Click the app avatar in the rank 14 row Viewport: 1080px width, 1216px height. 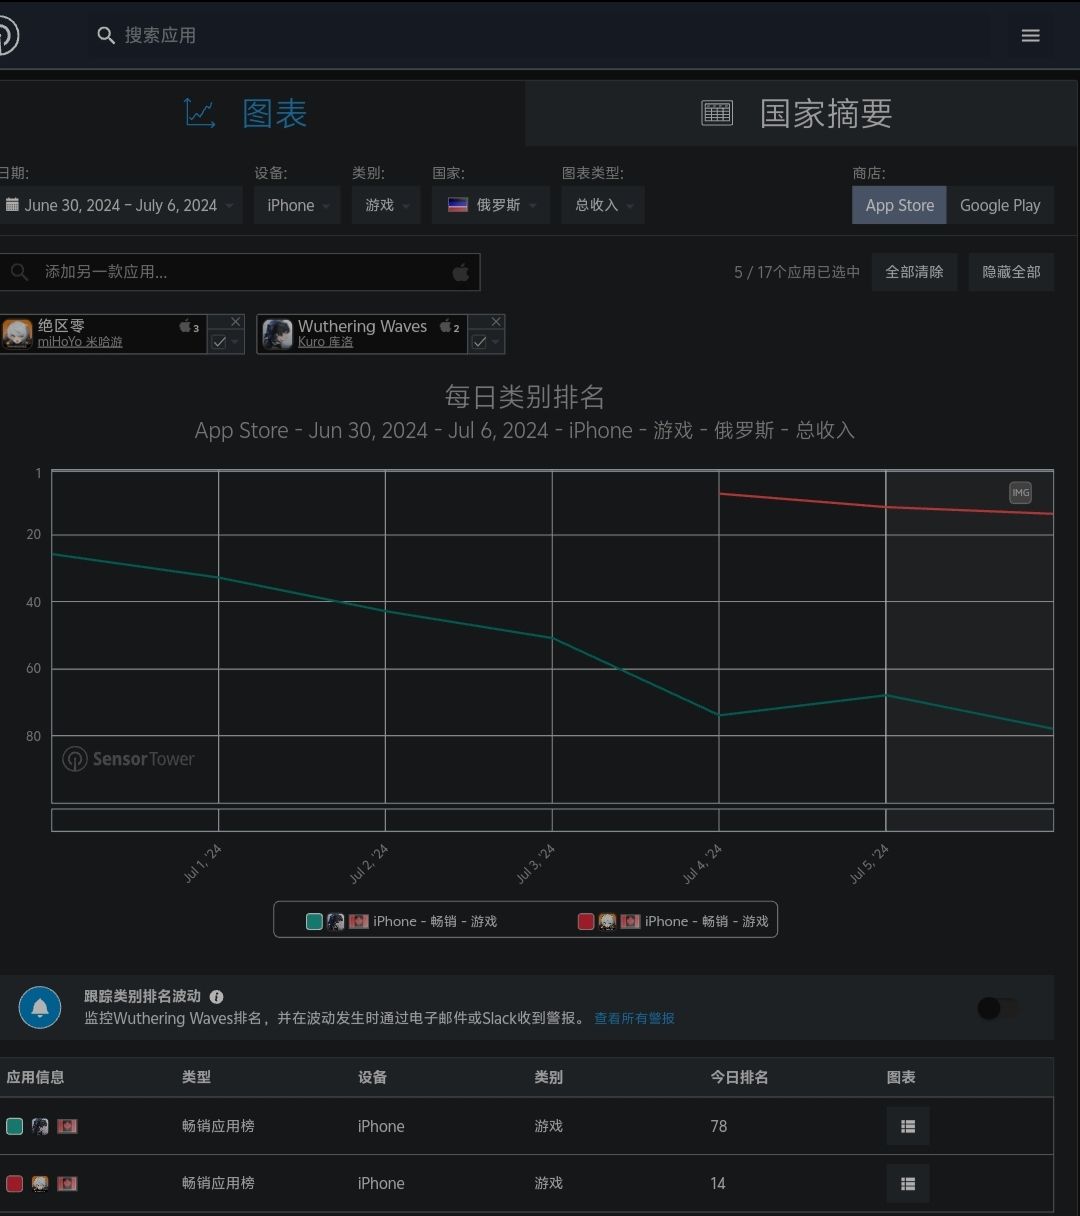[x=40, y=1183]
